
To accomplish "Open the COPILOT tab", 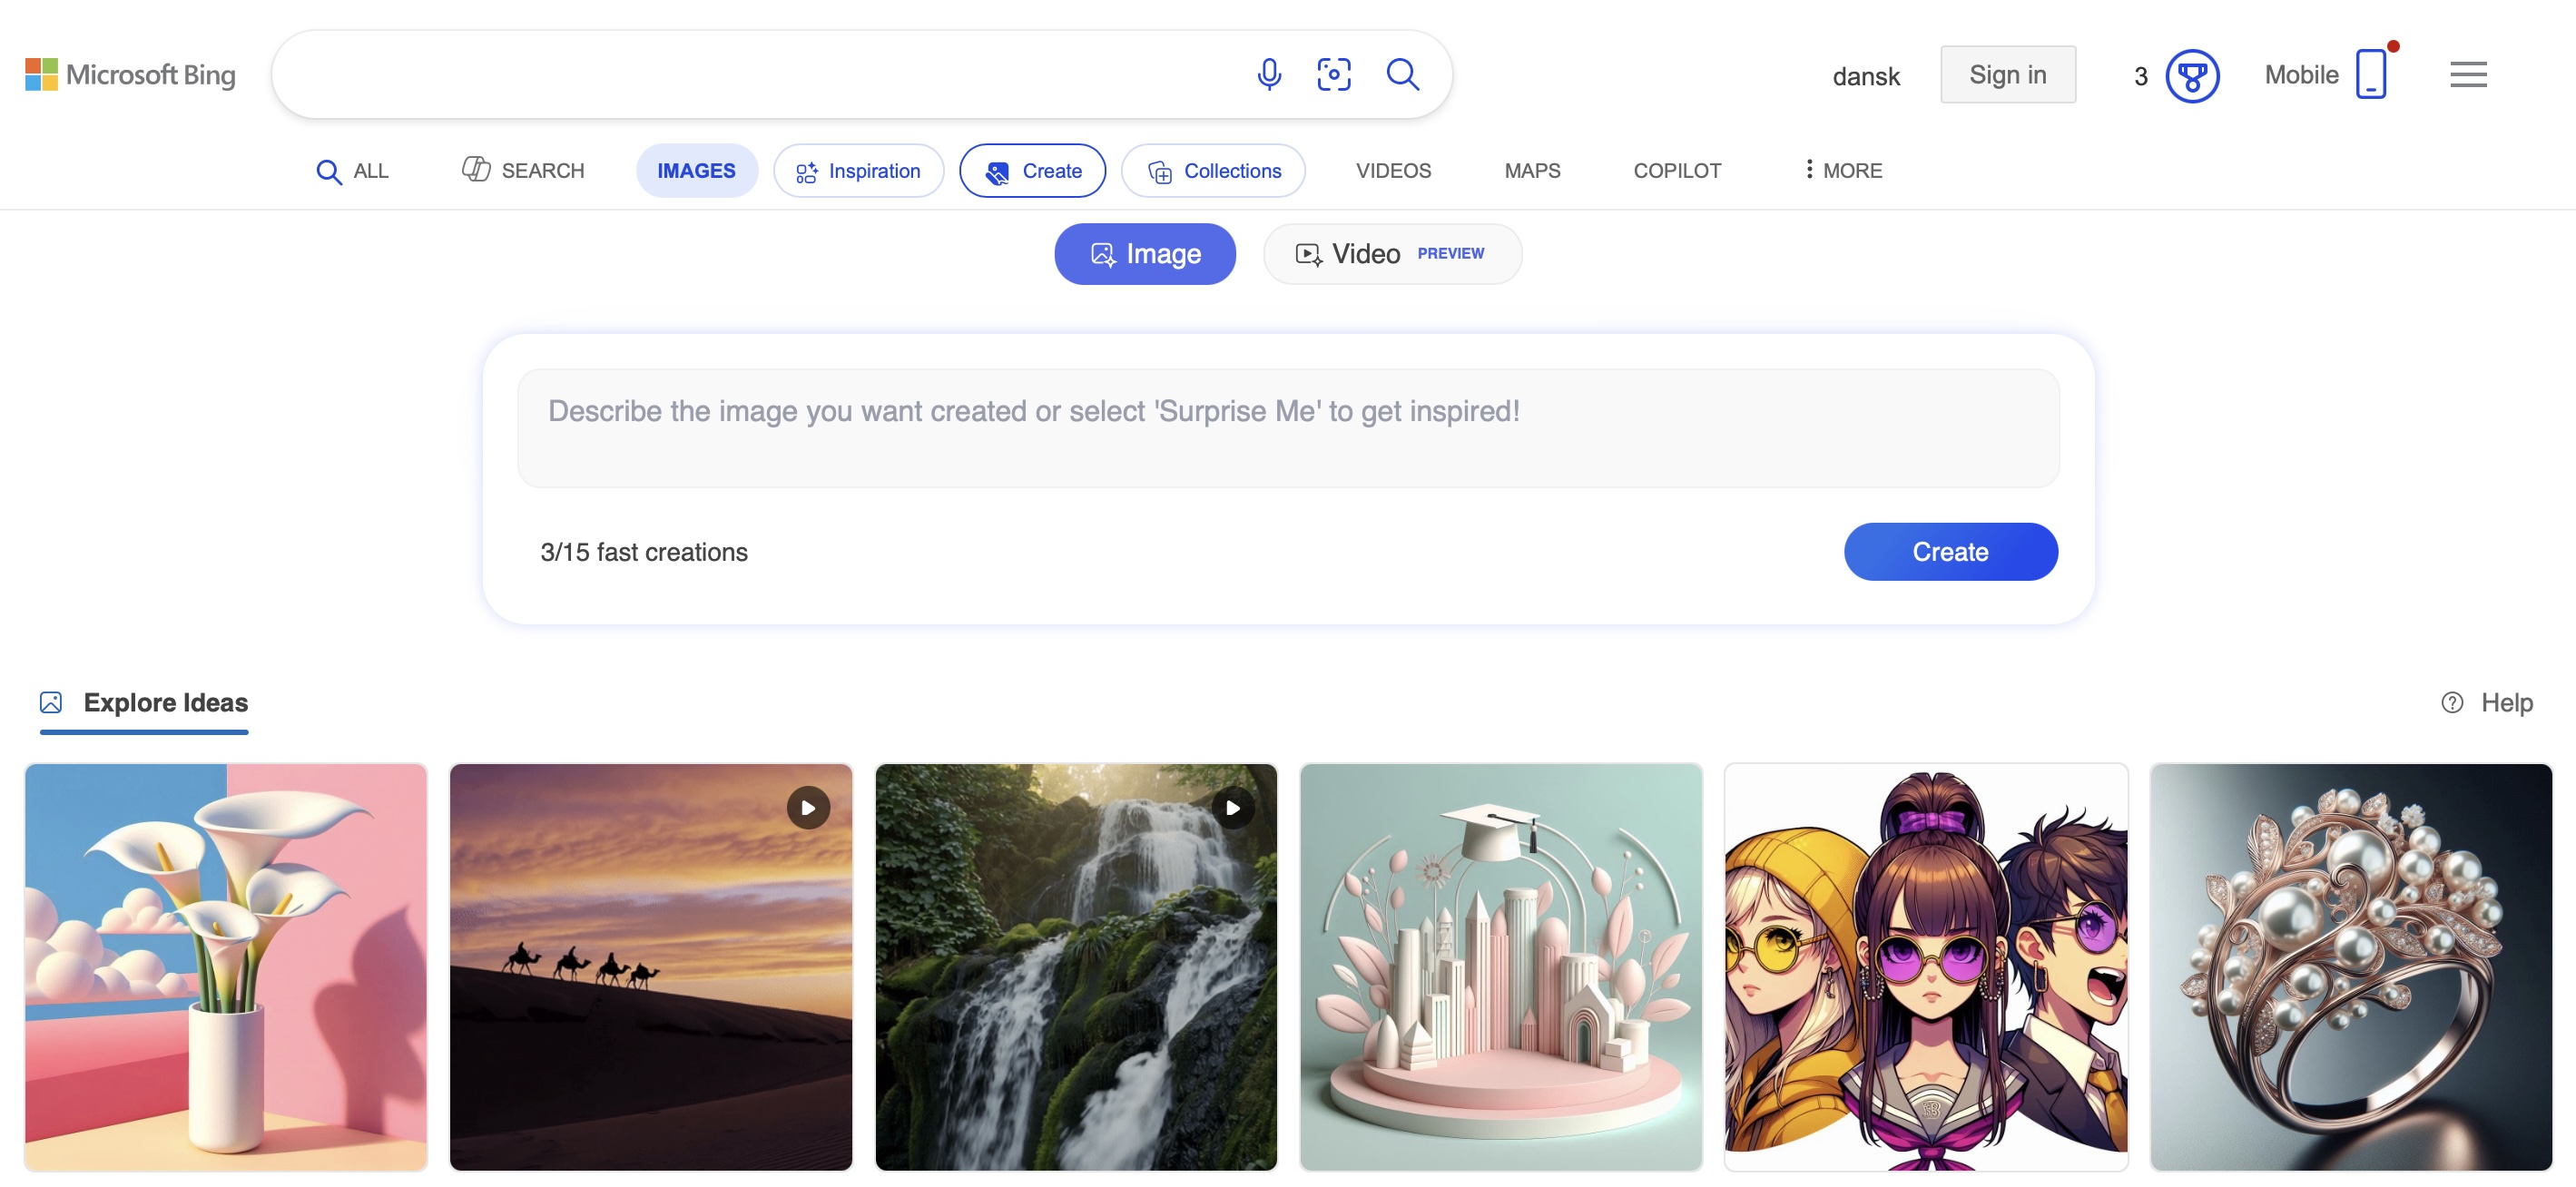I will (x=1677, y=170).
